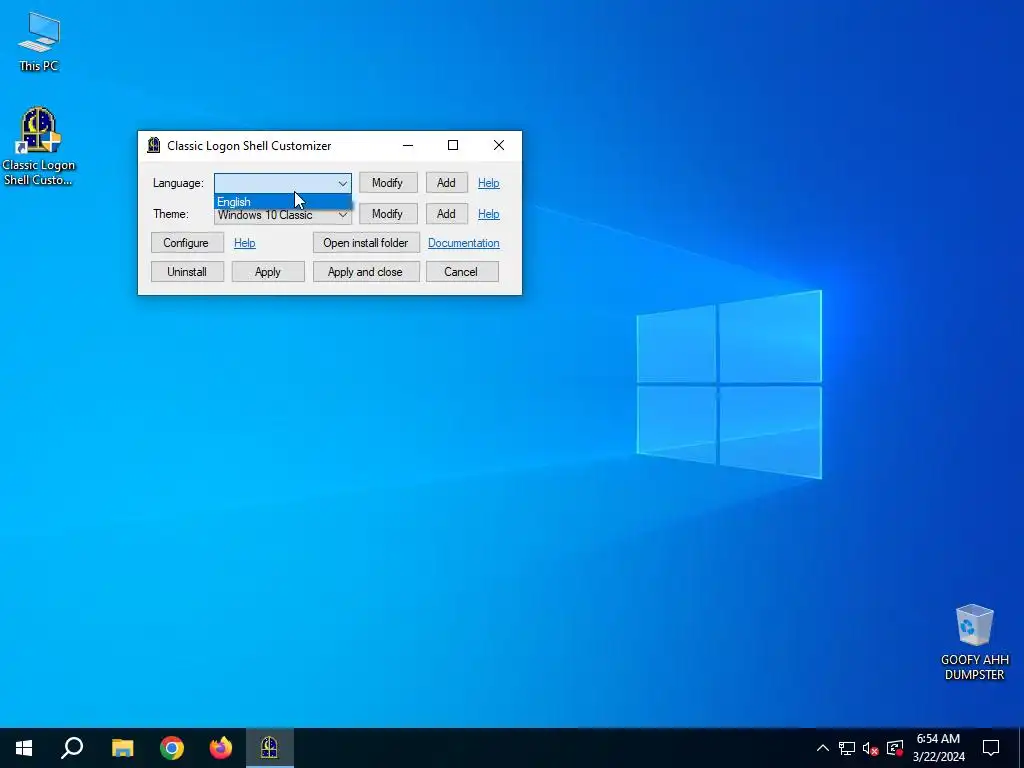
Task: Click Apply and close button
Action: point(366,272)
